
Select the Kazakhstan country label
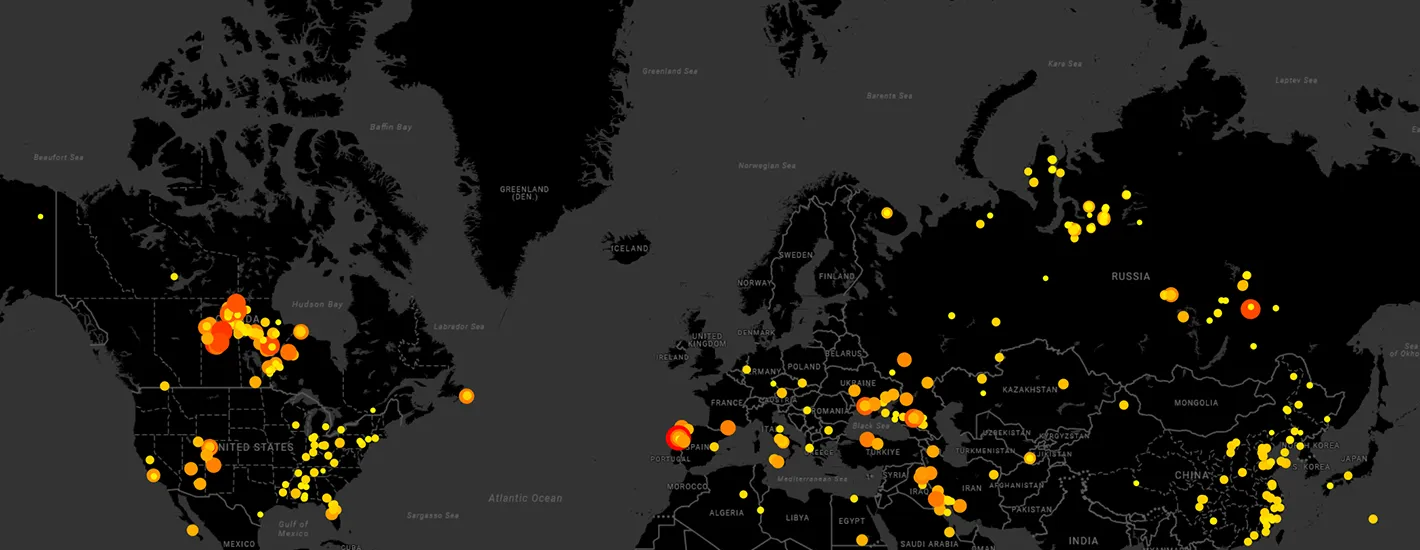(1029, 388)
